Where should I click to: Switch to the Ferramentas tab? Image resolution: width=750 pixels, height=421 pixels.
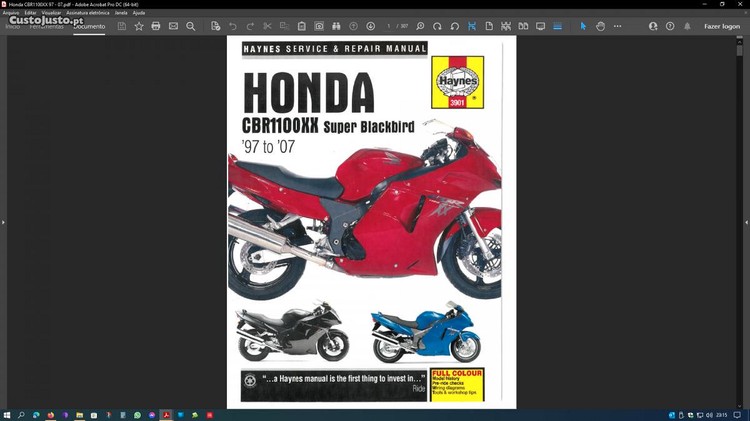click(x=45, y=26)
